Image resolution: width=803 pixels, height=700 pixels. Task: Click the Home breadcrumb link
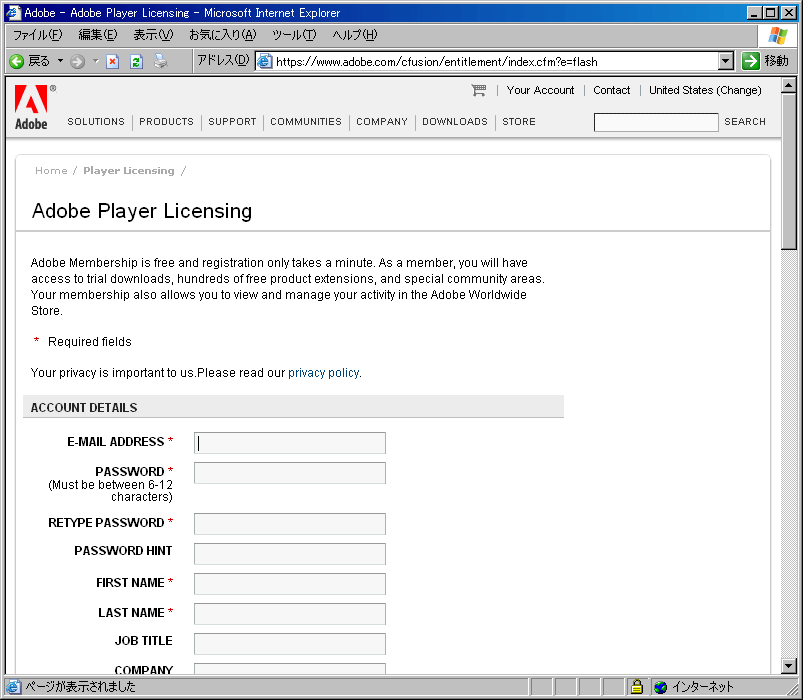[51, 171]
